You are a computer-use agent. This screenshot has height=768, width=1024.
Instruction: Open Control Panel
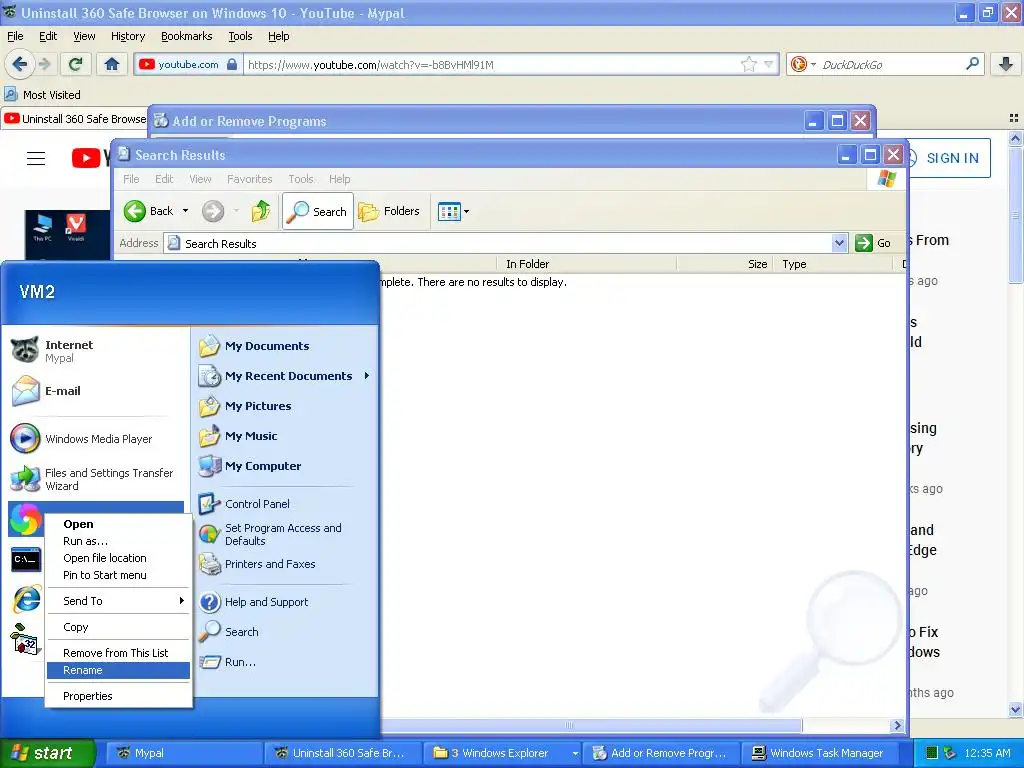[x=285, y=504]
